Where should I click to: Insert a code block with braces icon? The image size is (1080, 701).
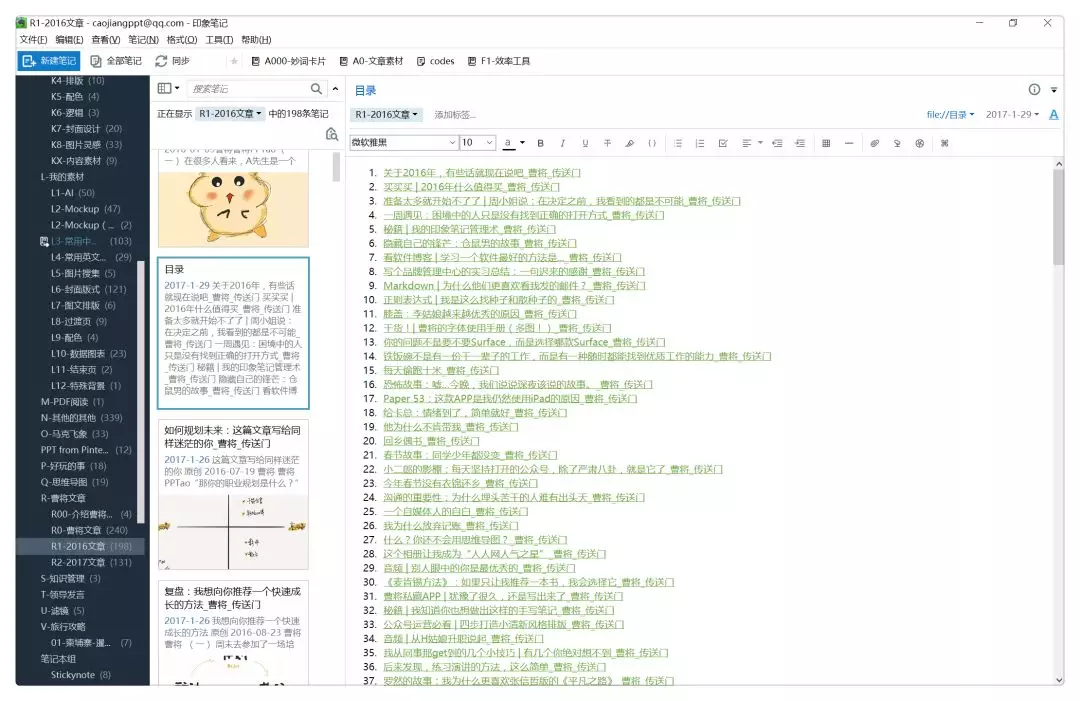click(x=652, y=143)
